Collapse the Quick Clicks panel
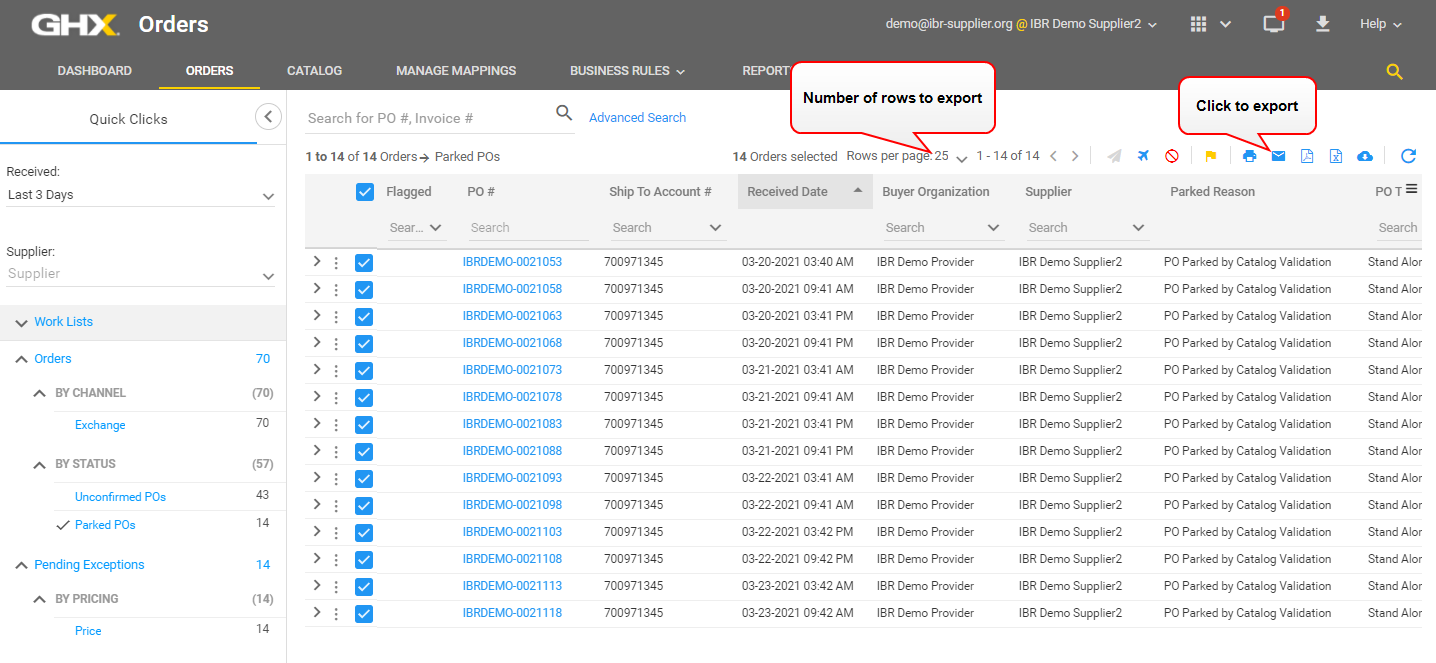This screenshot has height=663, width=1436. [x=268, y=117]
